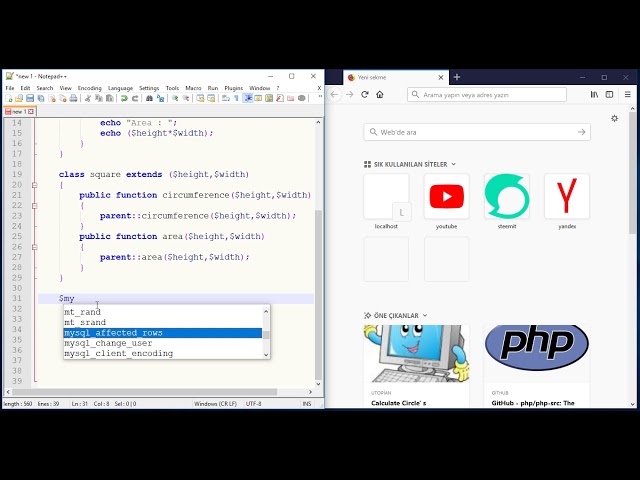
Task: Click the Firefox back arrow
Action: [x=334, y=95]
